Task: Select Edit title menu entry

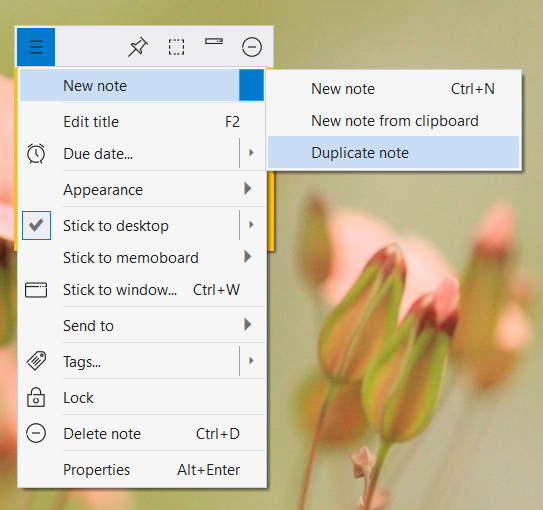Action: tap(142, 122)
